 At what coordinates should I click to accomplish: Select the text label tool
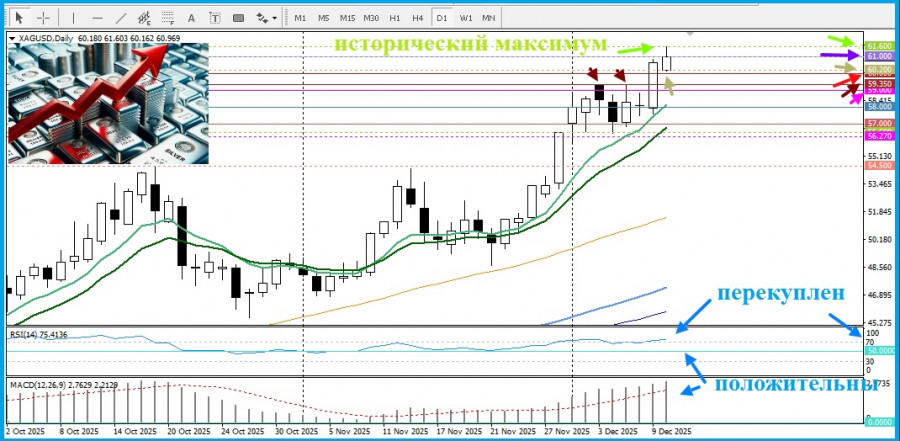(215, 18)
